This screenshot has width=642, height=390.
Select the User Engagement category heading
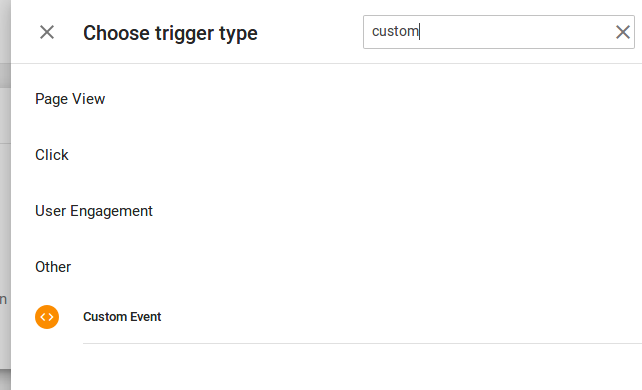[x=94, y=211]
